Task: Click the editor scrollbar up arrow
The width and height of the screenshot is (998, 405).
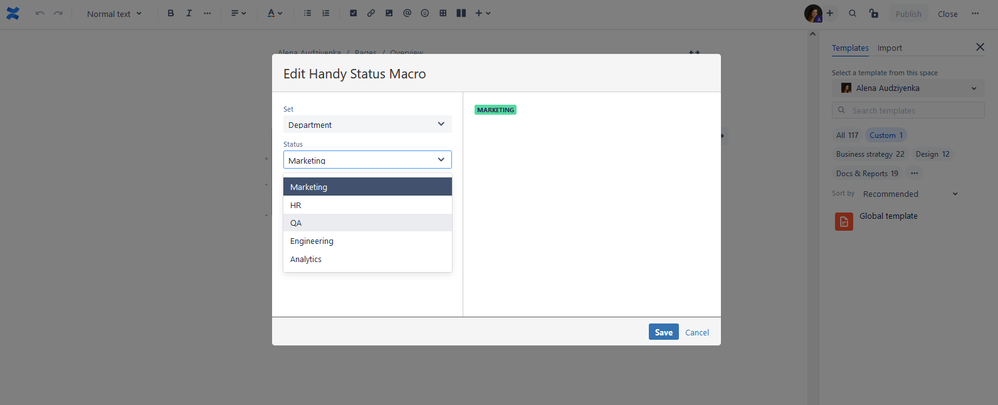Action: click(x=813, y=34)
